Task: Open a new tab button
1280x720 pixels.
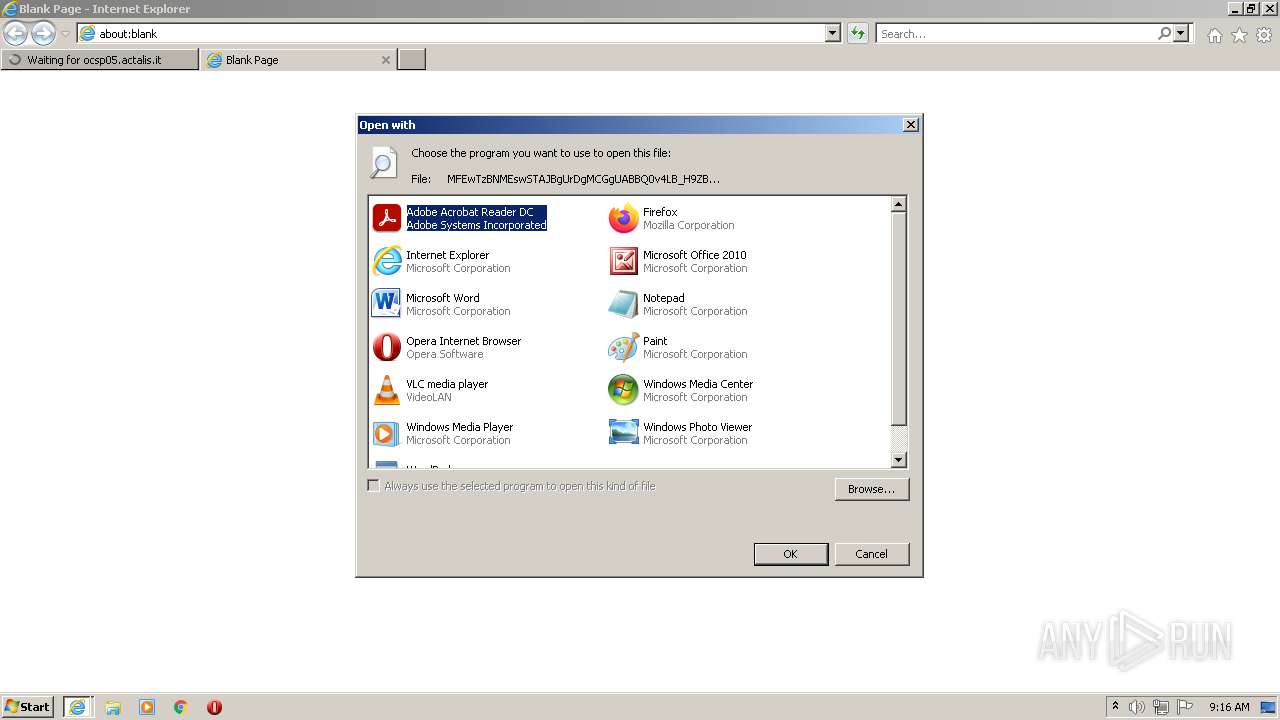Action: (x=412, y=60)
